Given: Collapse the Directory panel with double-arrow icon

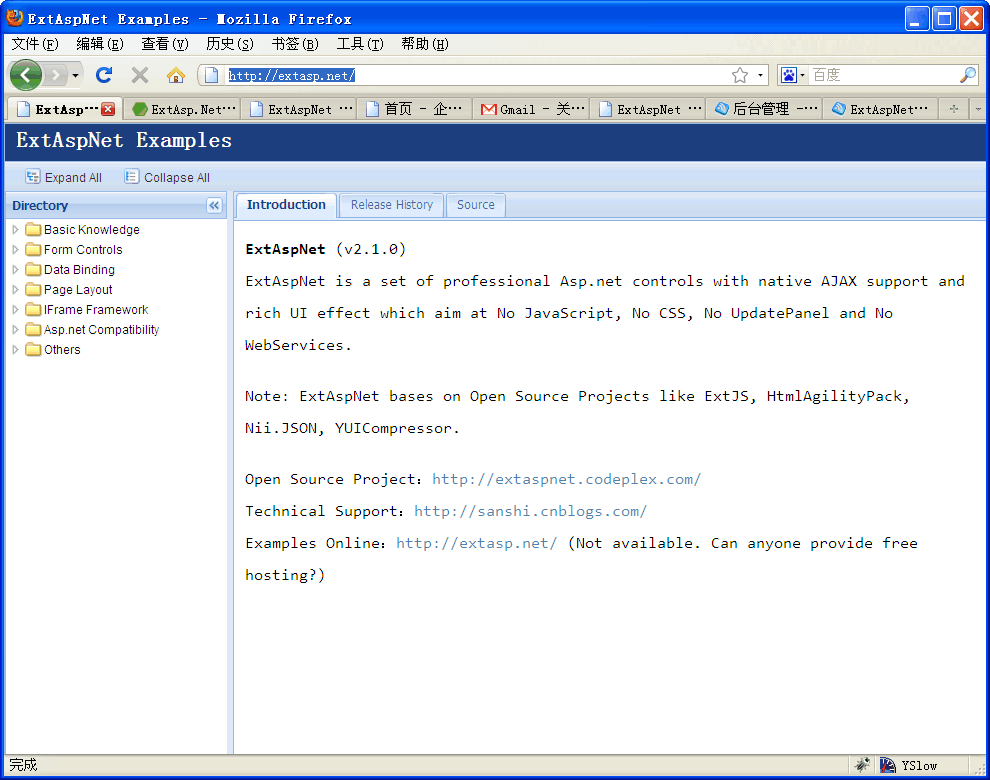Looking at the screenshot, I should pyautogui.click(x=214, y=205).
